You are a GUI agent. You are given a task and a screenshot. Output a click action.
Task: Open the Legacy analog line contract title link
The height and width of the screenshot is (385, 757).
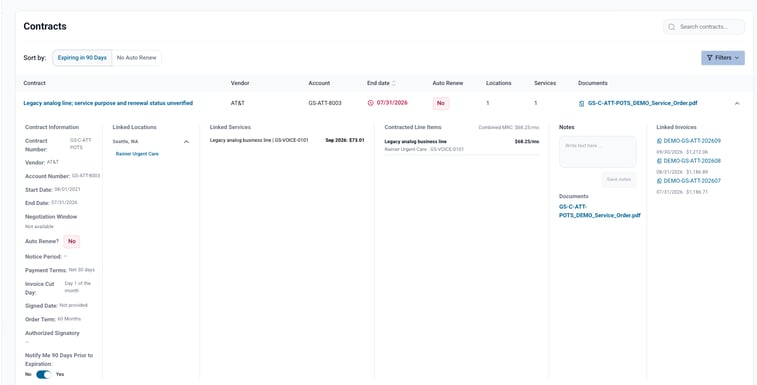(108, 103)
